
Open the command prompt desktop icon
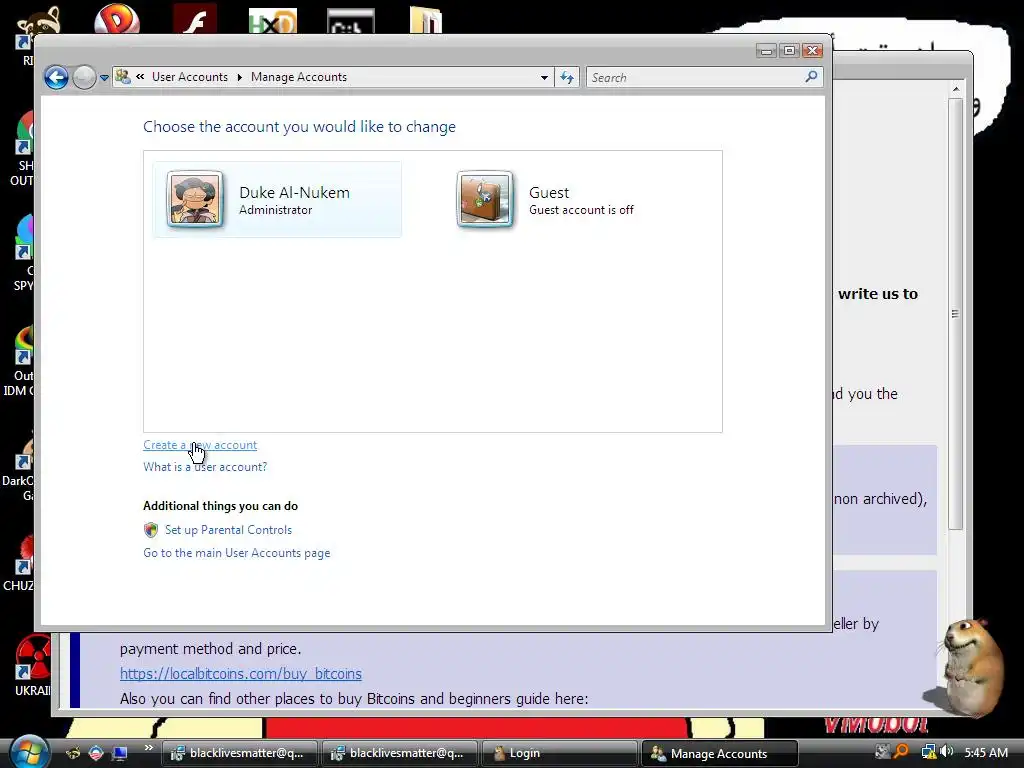[351, 21]
